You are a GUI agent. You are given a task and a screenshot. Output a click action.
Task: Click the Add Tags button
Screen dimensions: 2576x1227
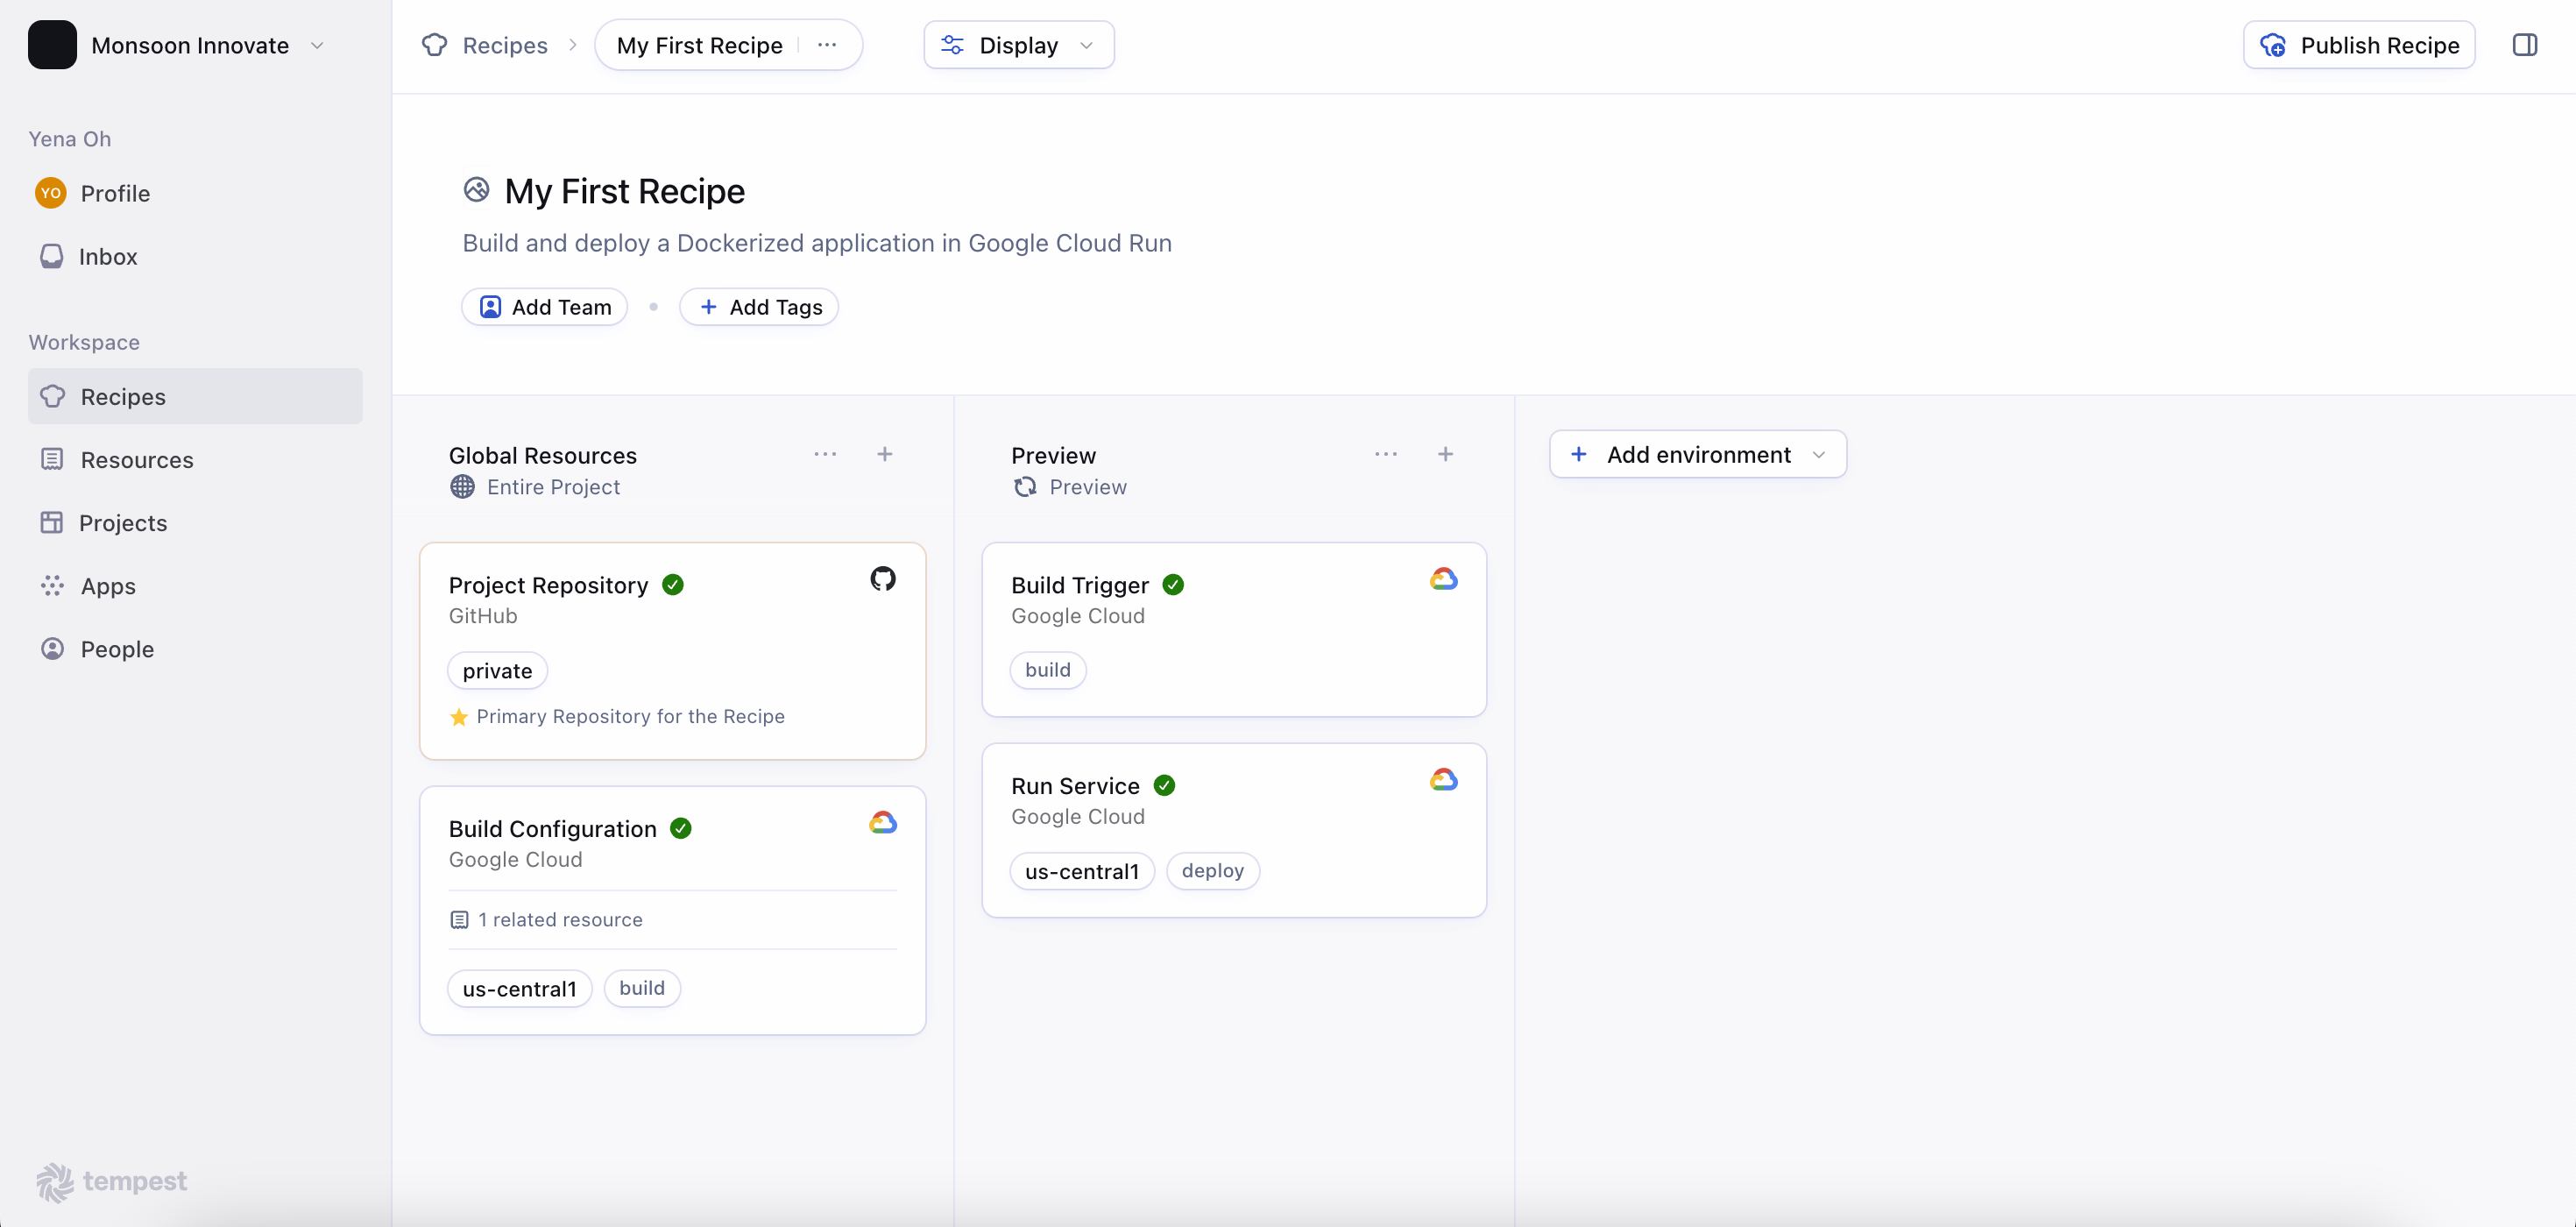759,306
